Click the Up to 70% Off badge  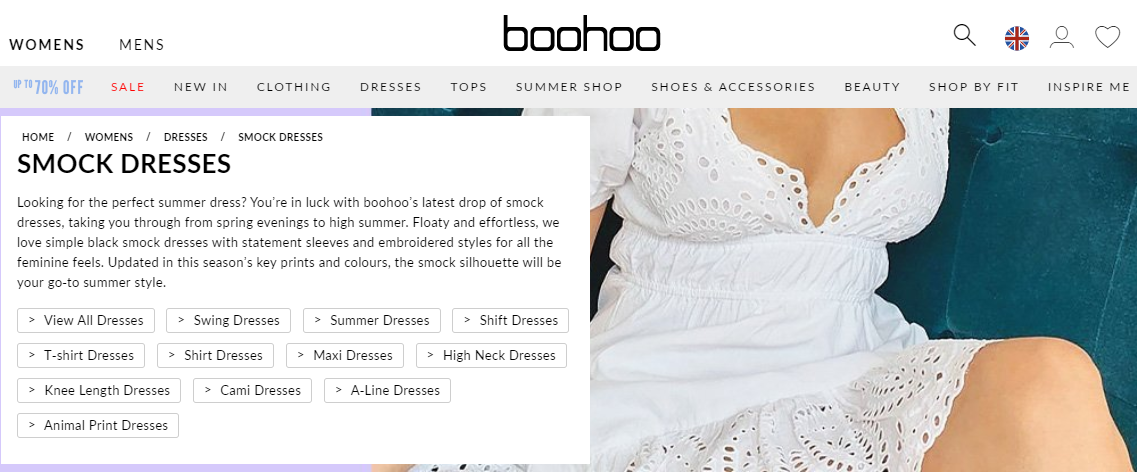click(x=48, y=87)
